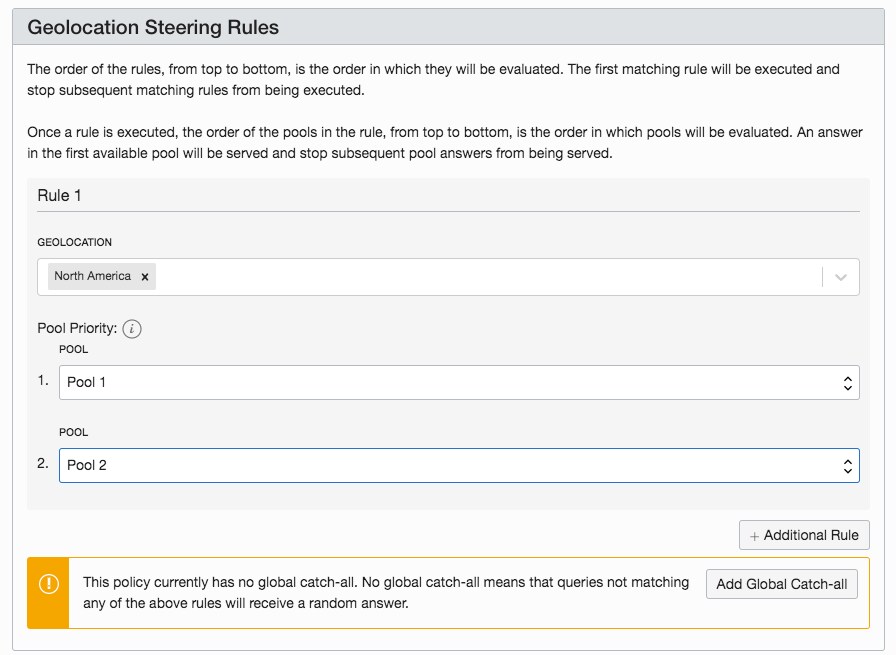
Task: Select the North America tag label
Action: click(92, 276)
